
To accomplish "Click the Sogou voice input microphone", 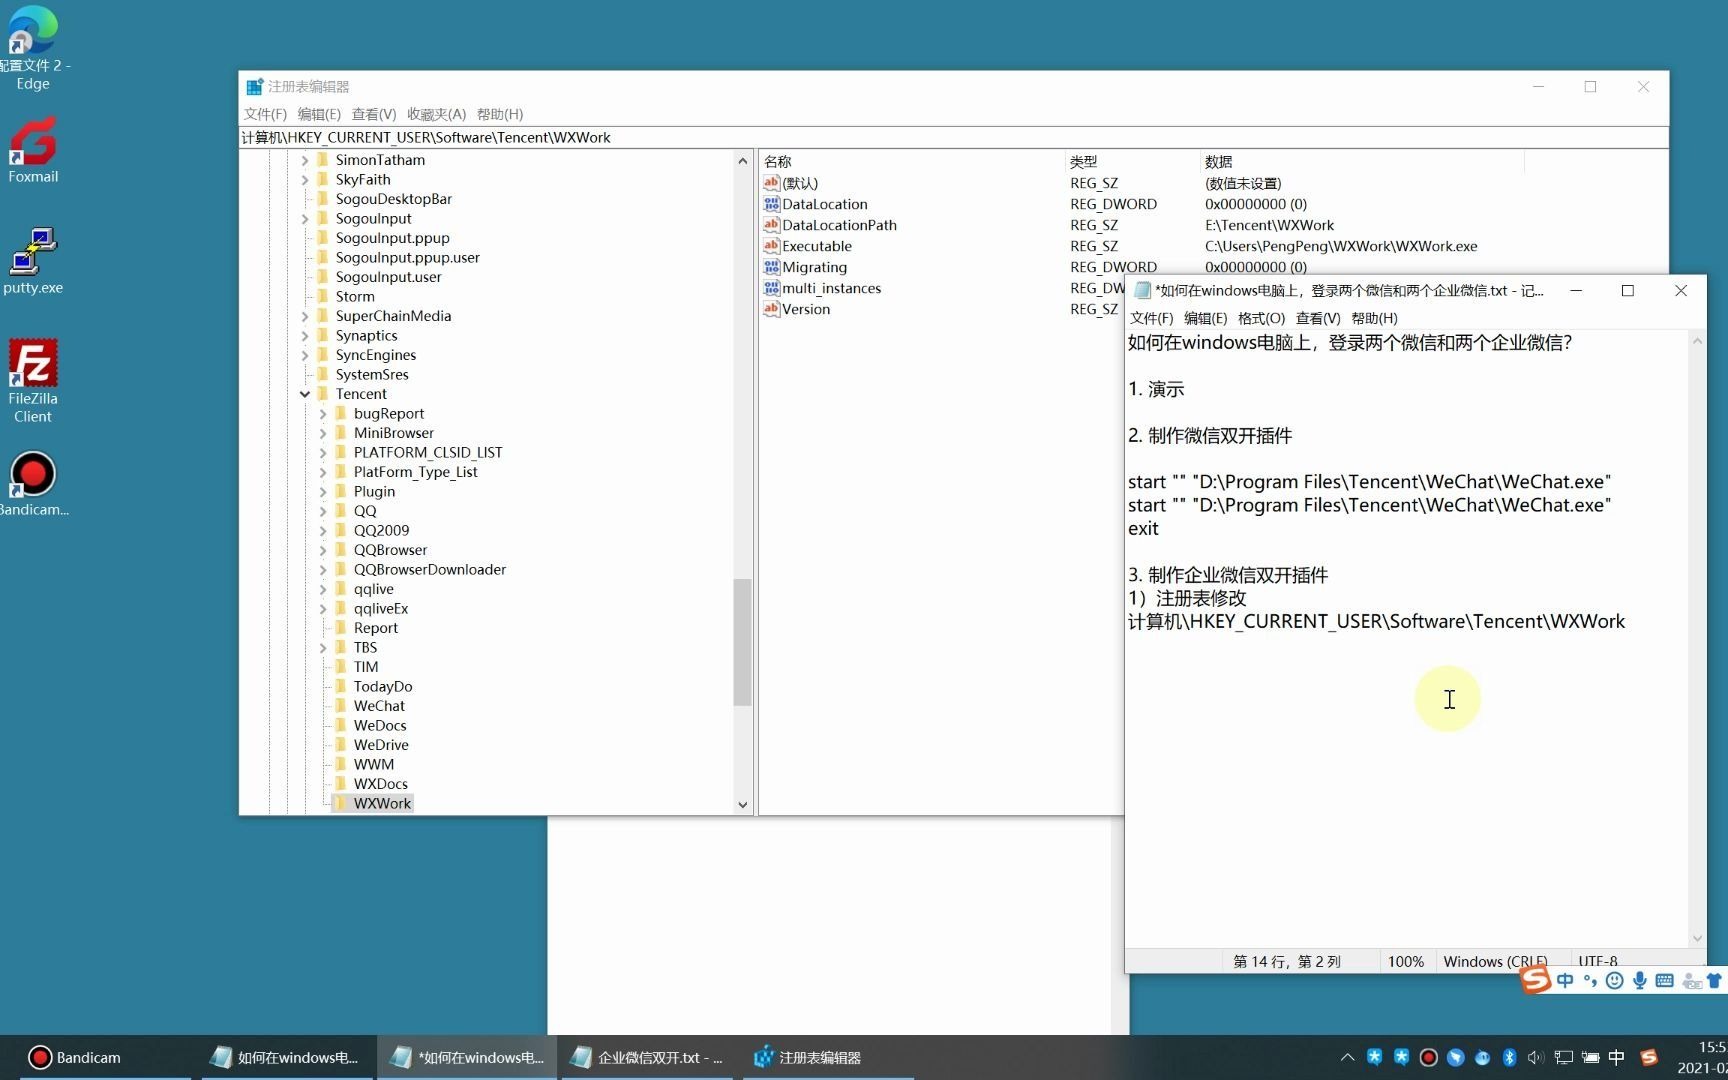I will 1640,981.
